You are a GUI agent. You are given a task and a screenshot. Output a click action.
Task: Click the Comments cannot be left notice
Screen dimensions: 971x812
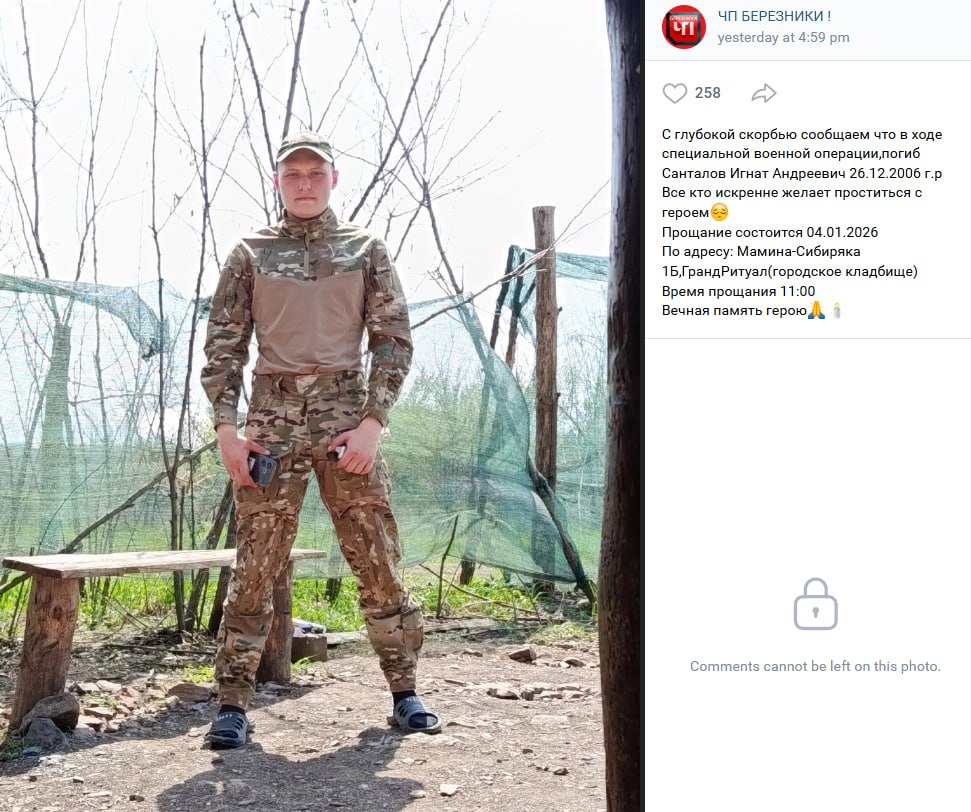pyautogui.click(x=815, y=666)
